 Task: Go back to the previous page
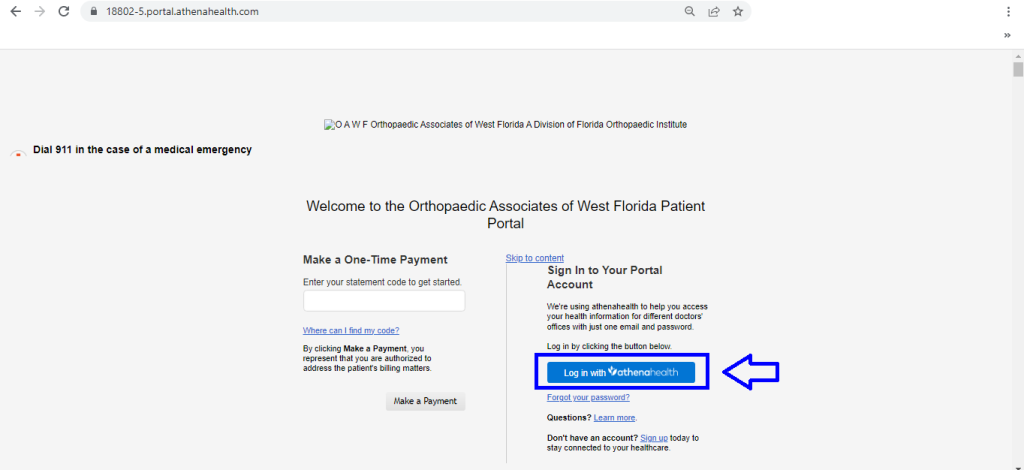(16, 11)
